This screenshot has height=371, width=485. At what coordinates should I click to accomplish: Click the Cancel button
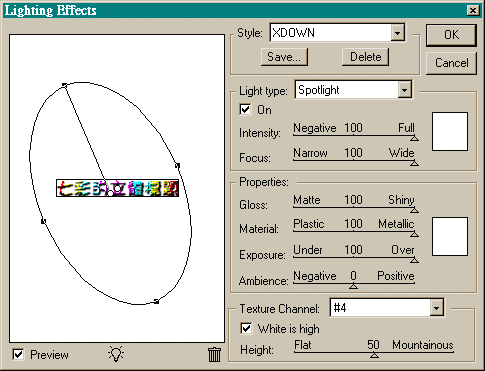pos(451,63)
